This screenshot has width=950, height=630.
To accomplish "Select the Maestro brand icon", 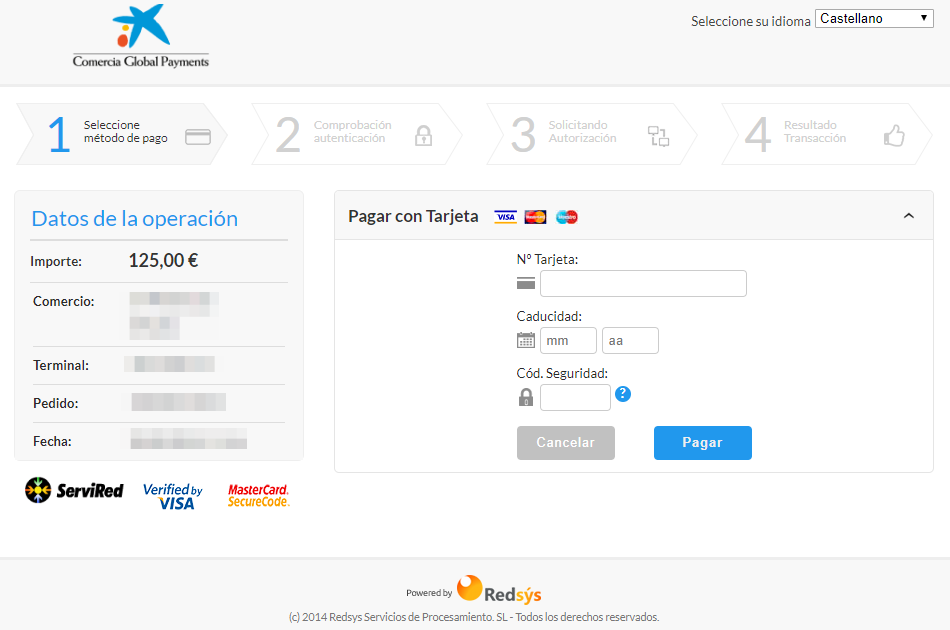I will [566, 216].
